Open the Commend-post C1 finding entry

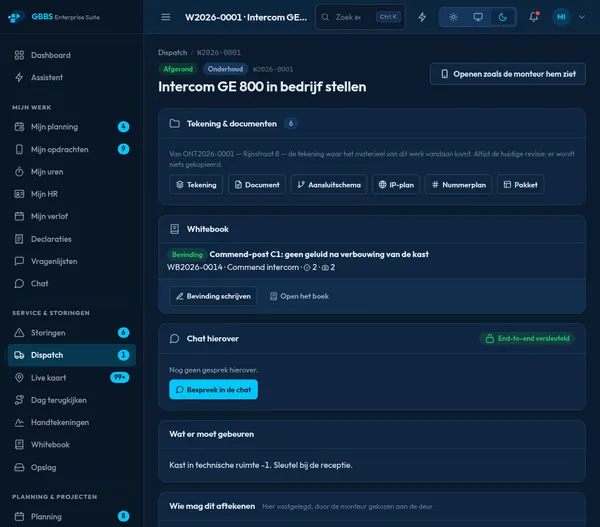(x=372, y=260)
